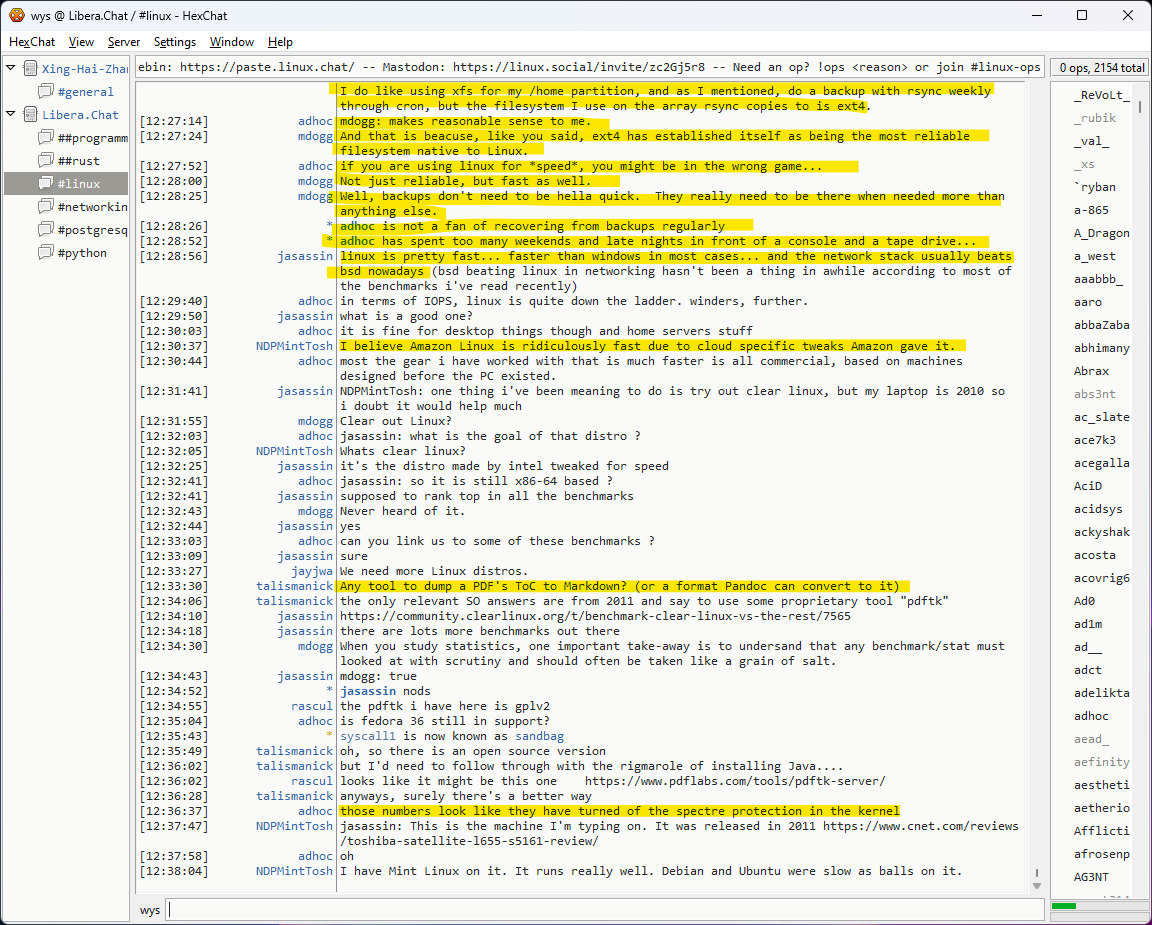Open the Server menu
This screenshot has width=1152, height=925.
(x=124, y=42)
